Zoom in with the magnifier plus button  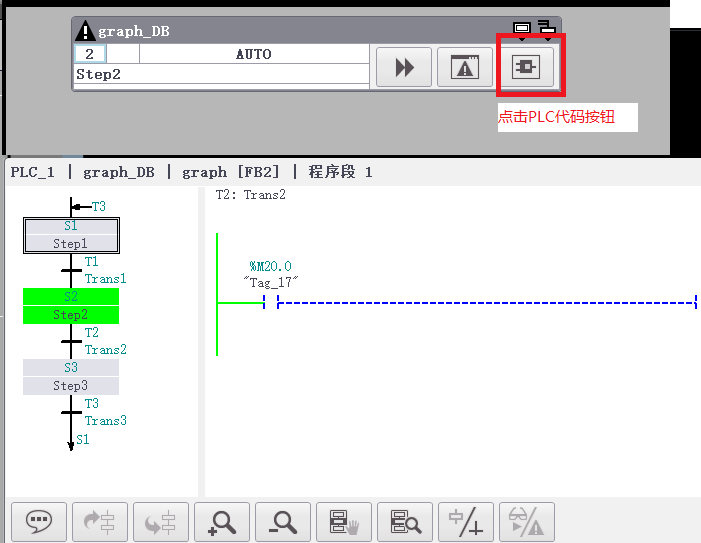pyautogui.click(x=222, y=522)
